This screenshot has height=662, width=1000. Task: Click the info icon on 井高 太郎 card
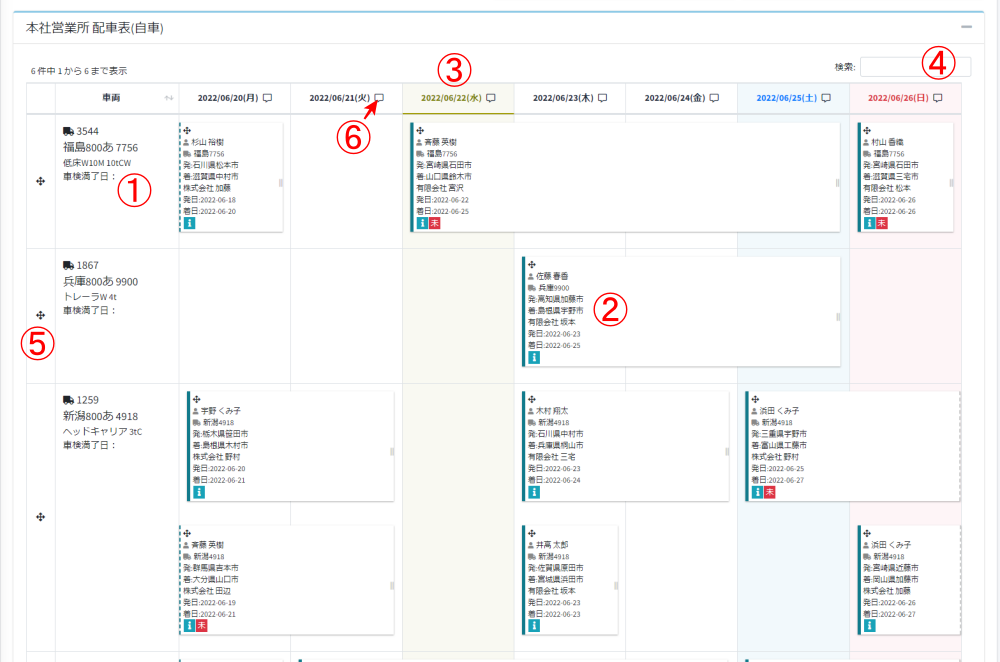pyautogui.click(x=534, y=626)
